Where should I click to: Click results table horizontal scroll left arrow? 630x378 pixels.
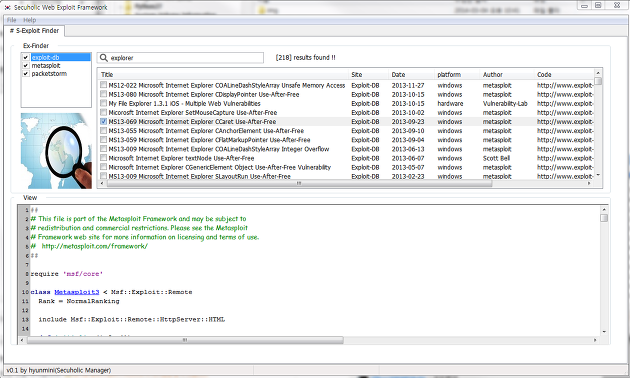[102, 183]
